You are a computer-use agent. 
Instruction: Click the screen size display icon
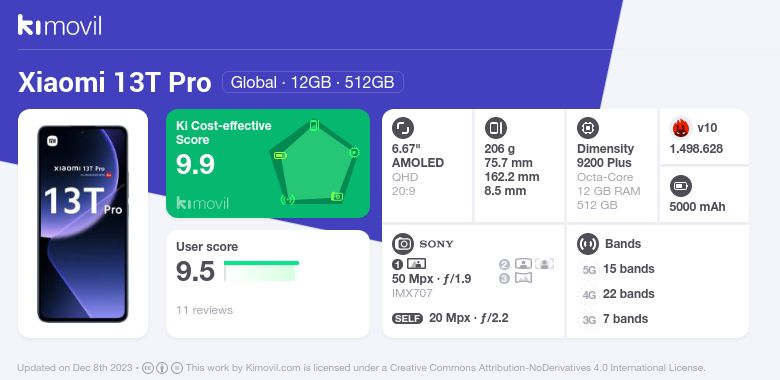tap(402, 128)
